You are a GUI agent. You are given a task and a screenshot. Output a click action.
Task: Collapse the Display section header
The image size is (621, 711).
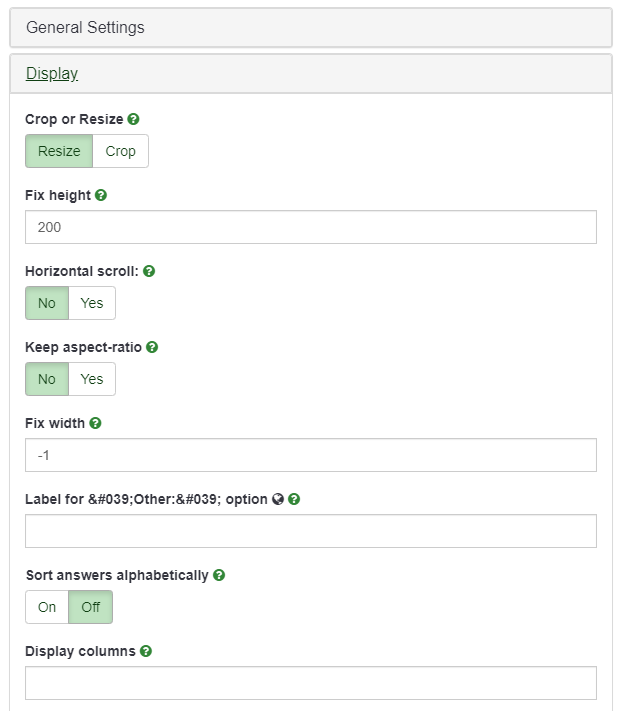(x=52, y=74)
